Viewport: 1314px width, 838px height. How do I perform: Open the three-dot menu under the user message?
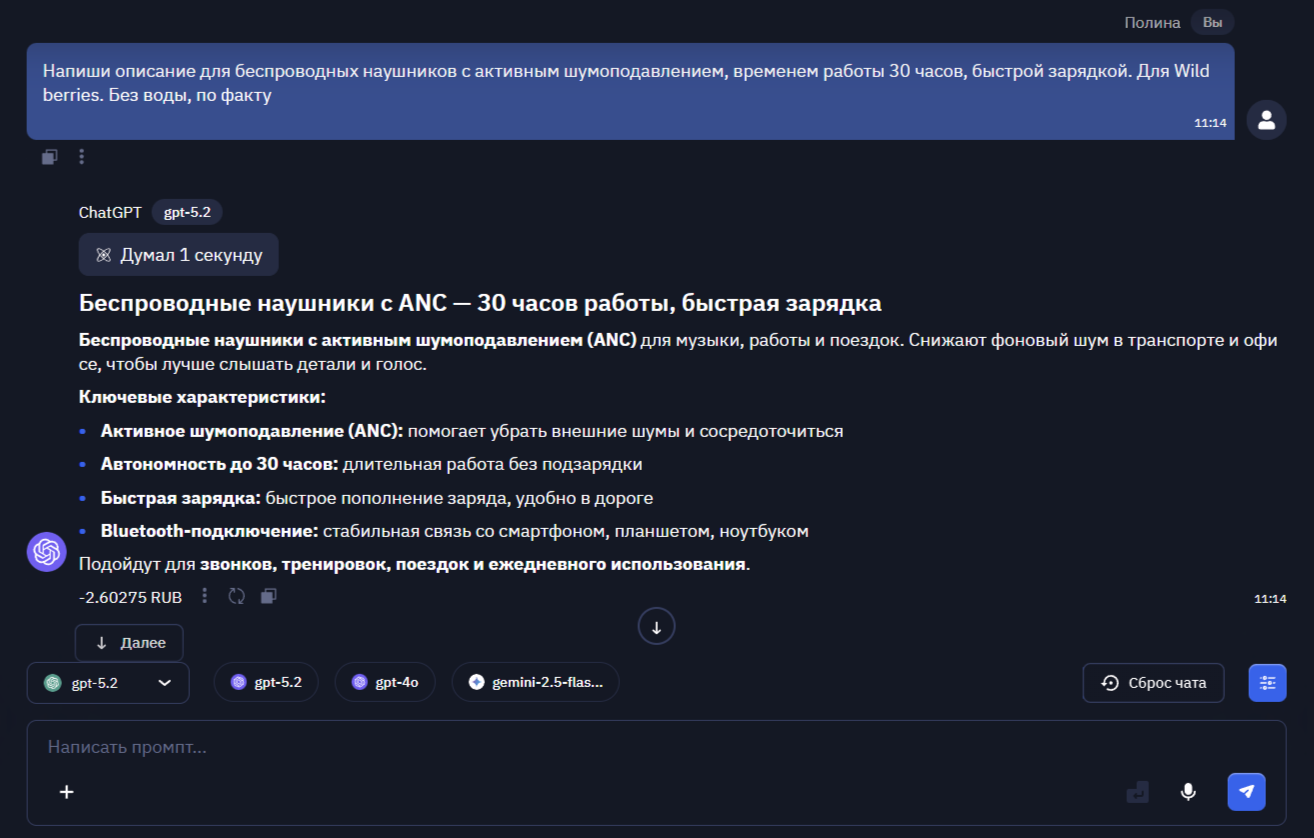(81, 156)
